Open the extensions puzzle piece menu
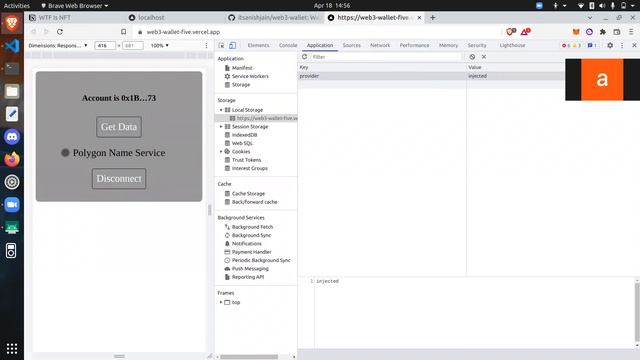This screenshot has width=640, height=360. click(603, 32)
